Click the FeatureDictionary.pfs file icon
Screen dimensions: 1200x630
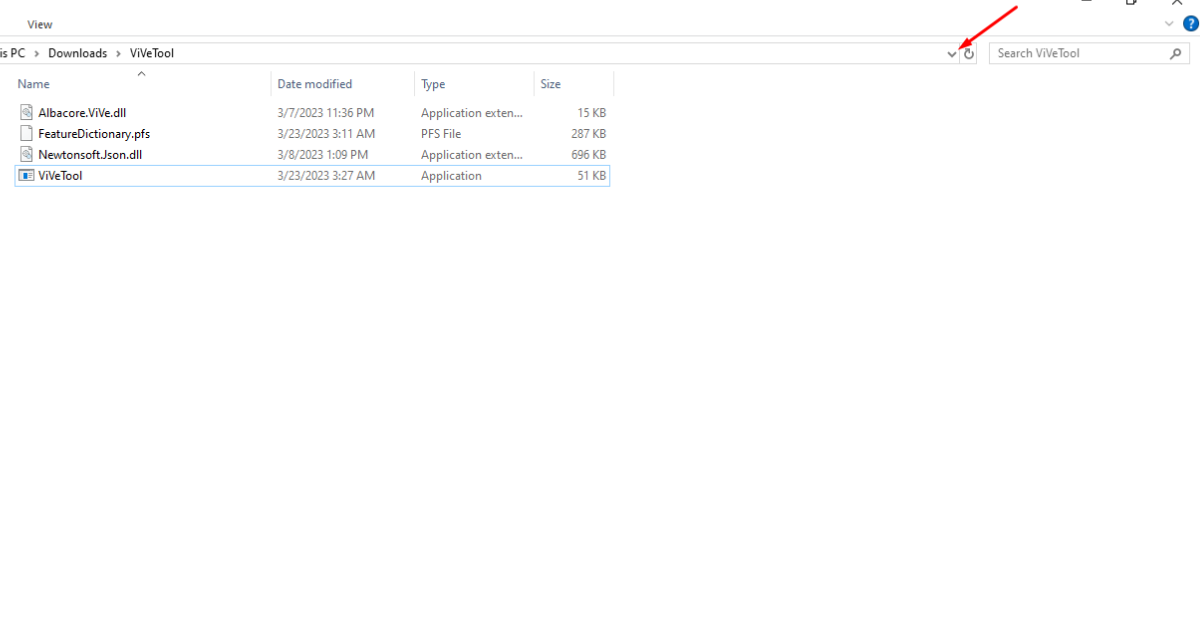[x=27, y=133]
